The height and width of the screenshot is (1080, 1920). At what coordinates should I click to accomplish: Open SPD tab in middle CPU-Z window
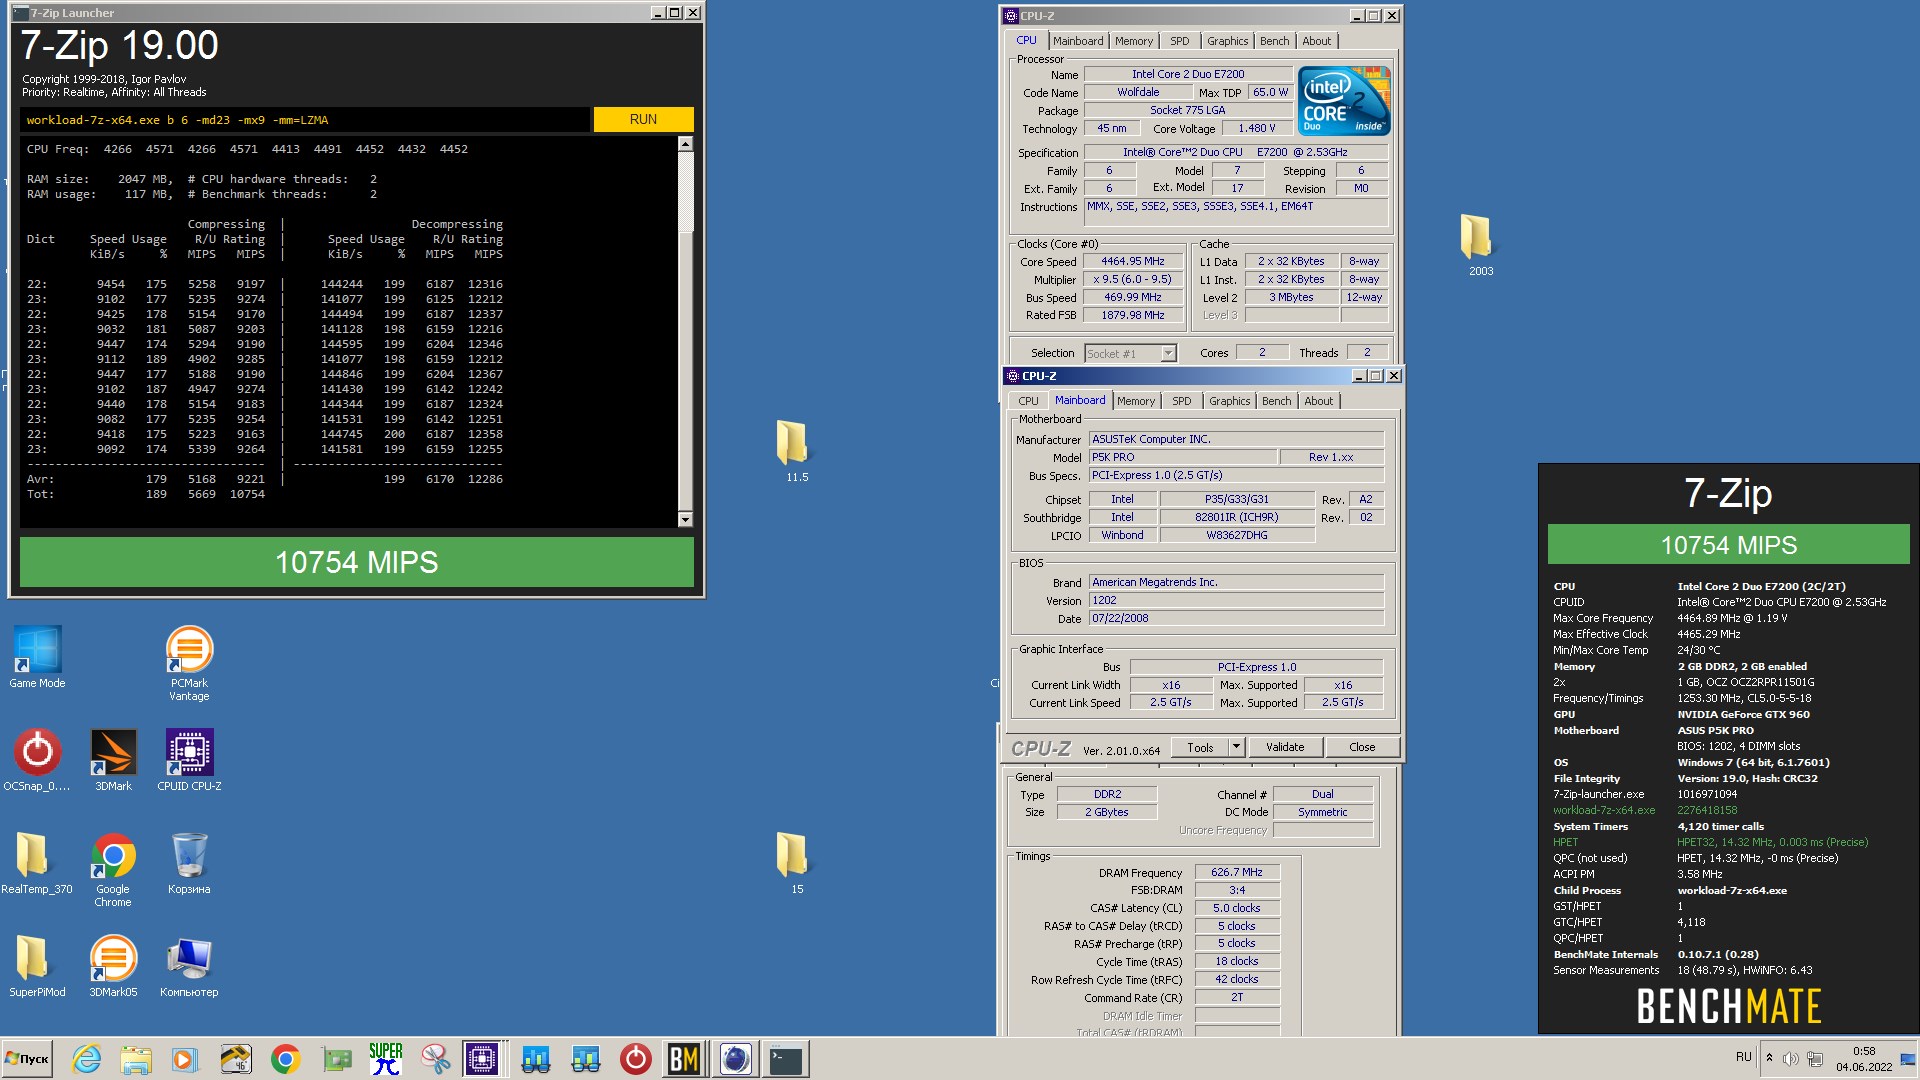(1182, 401)
